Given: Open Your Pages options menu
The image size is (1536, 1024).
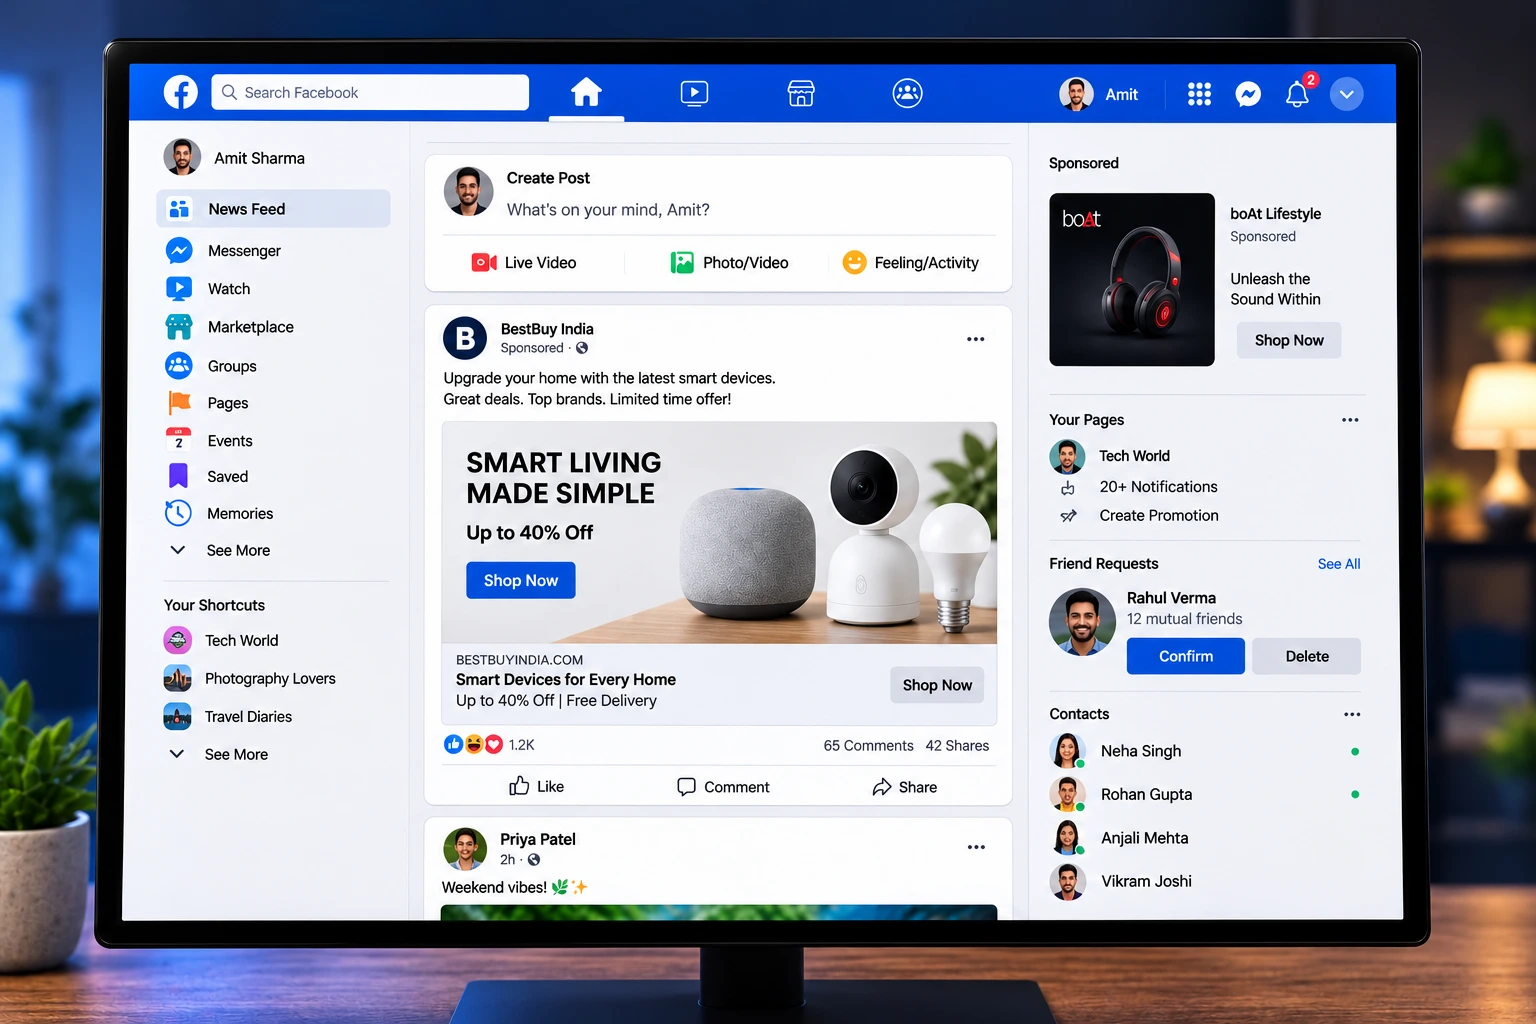Looking at the screenshot, I should (x=1350, y=420).
